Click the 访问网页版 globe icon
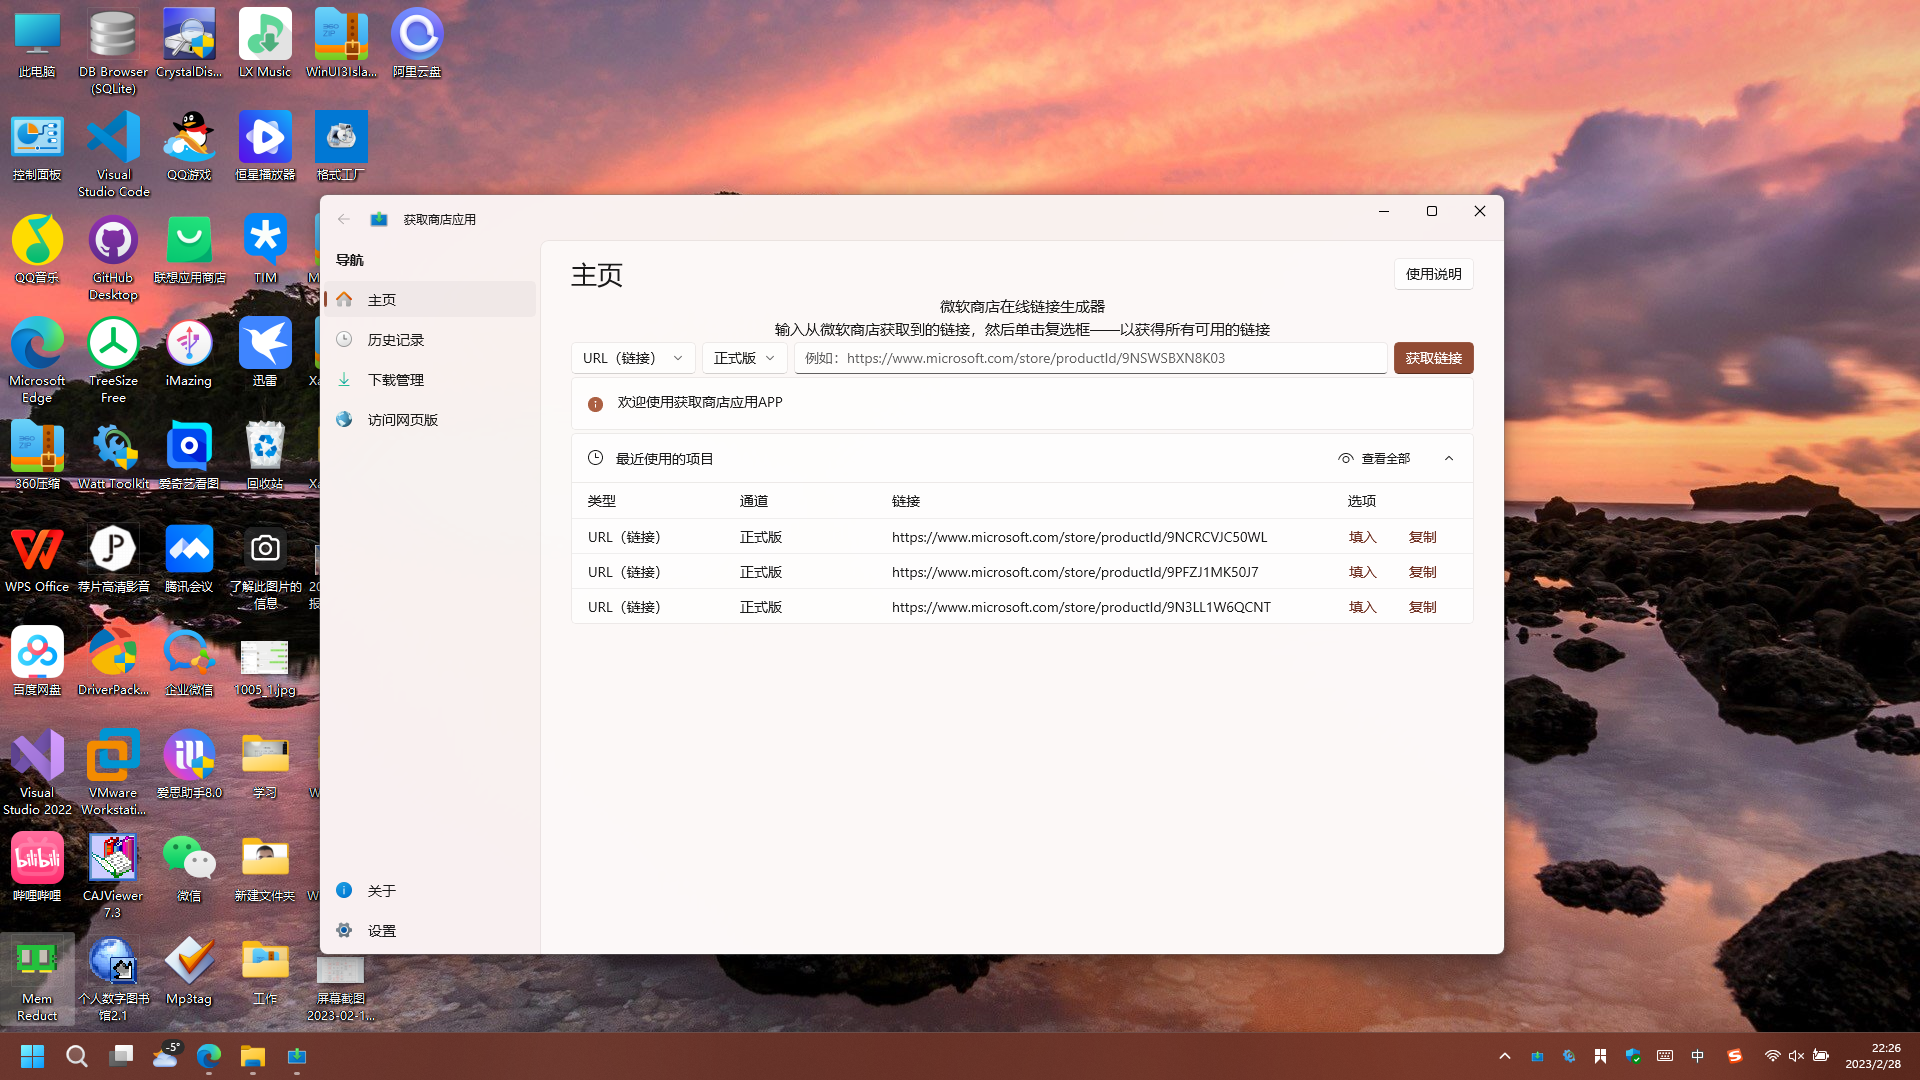This screenshot has height=1080, width=1920. (344, 420)
